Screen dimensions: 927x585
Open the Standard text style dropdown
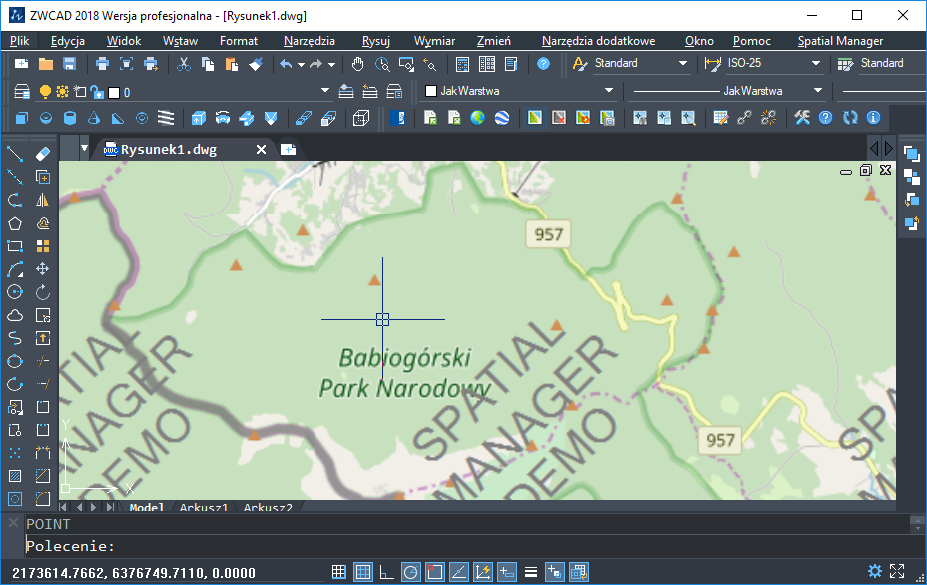[683, 63]
